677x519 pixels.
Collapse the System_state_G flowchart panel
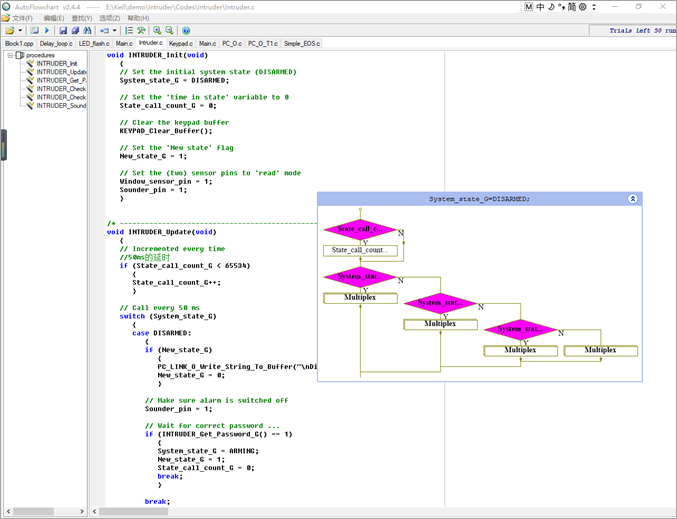pyautogui.click(x=632, y=199)
